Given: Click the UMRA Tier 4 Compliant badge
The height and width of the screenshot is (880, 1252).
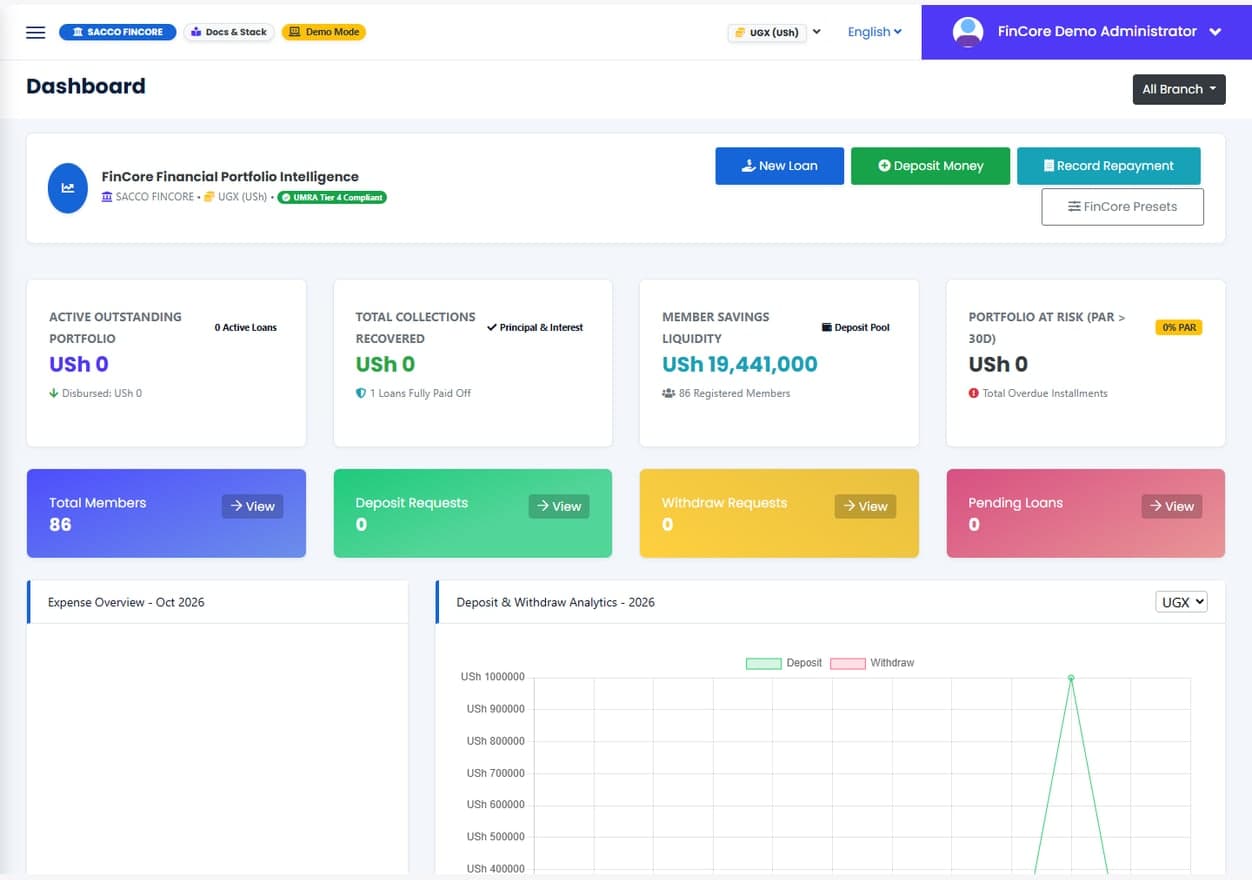Looking at the screenshot, I should point(332,197).
